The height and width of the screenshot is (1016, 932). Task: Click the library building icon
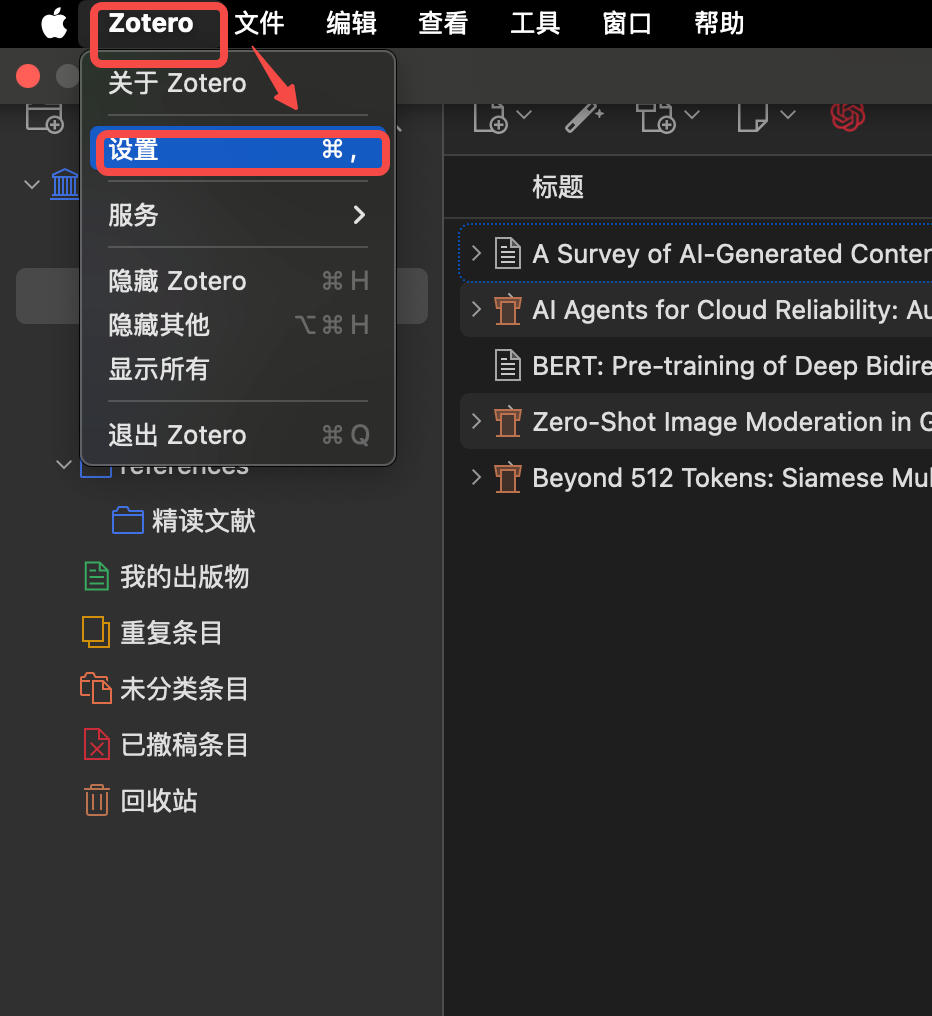click(65, 184)
